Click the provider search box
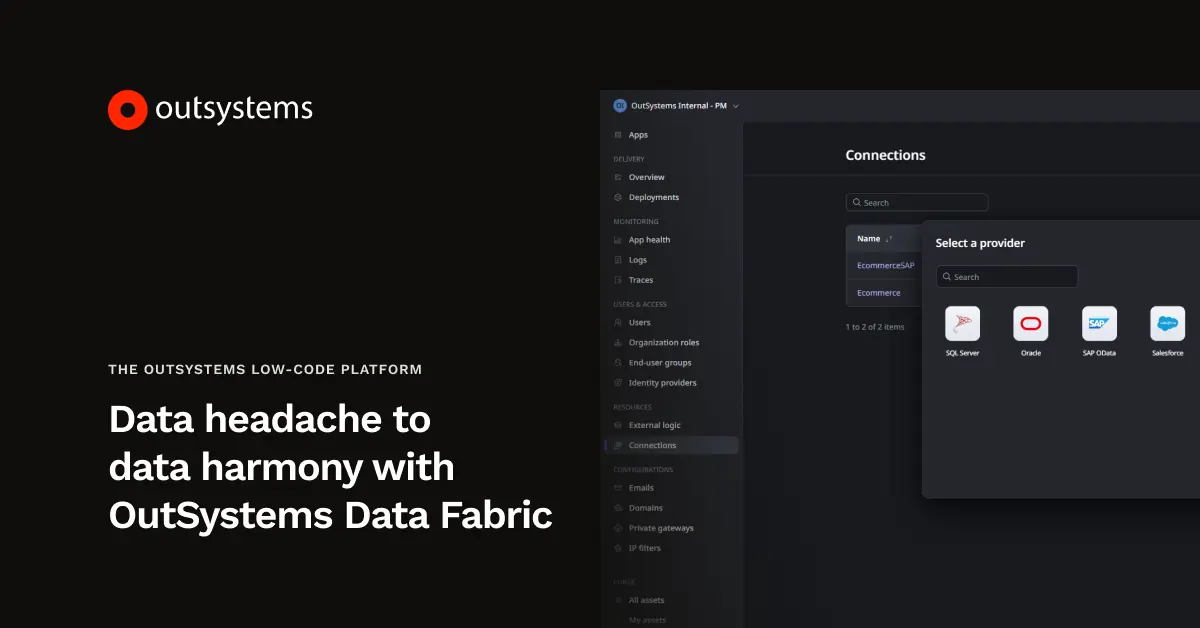This screenshot has width=1200, height=628. click(x=1006, y=276)
